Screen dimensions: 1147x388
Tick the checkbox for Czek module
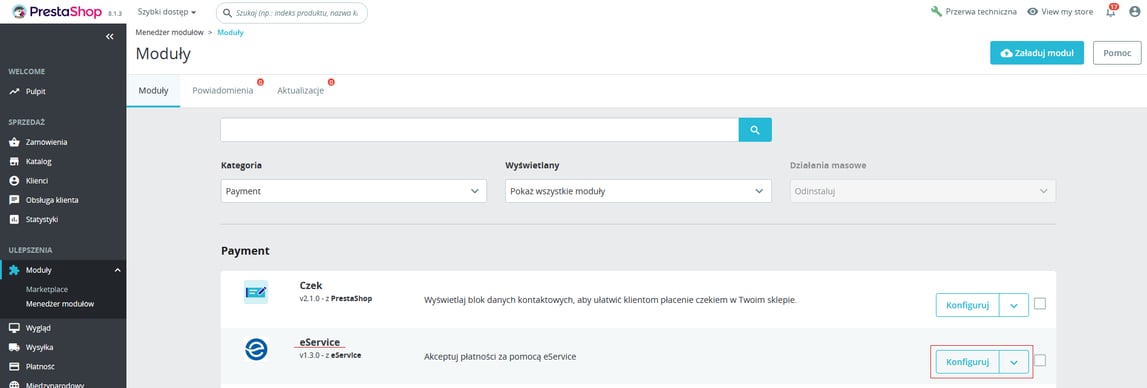point(1039,304)
